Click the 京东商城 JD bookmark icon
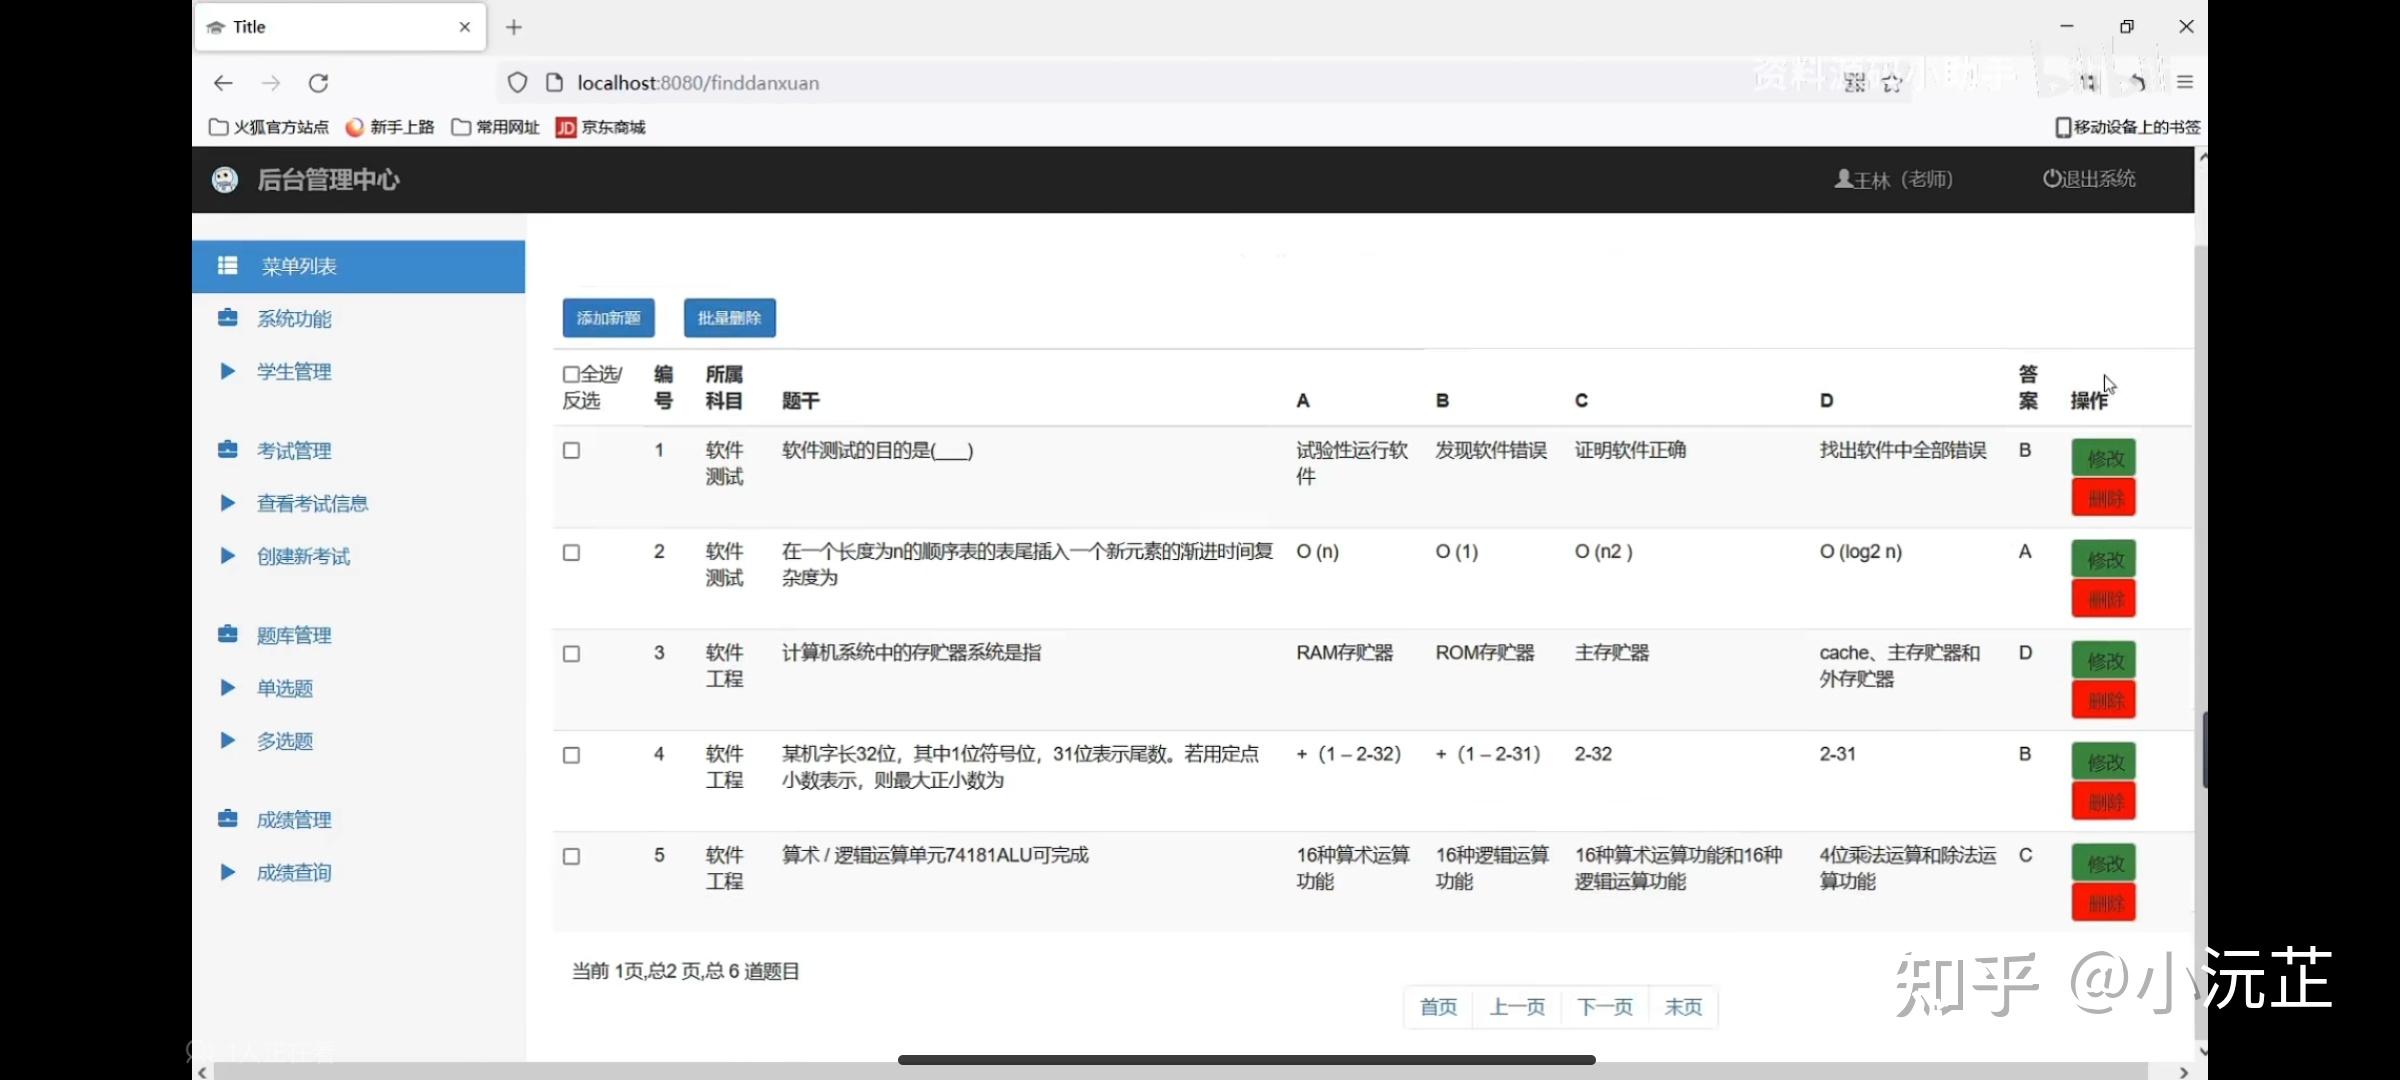This screenshot has height=1080, width=2400. [x=566, y=127]
